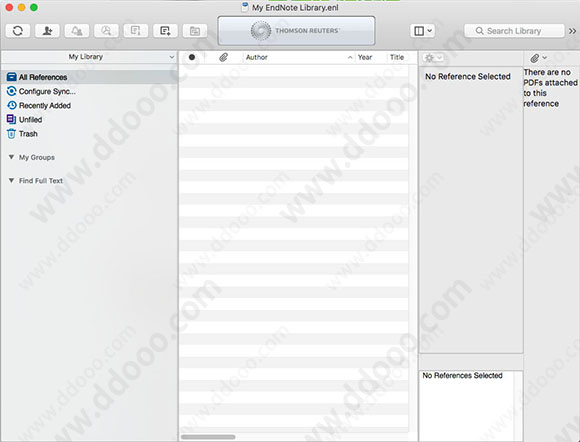Collapse the My Groups section
This screenshot has height=442, width=580.
point(11,157)
